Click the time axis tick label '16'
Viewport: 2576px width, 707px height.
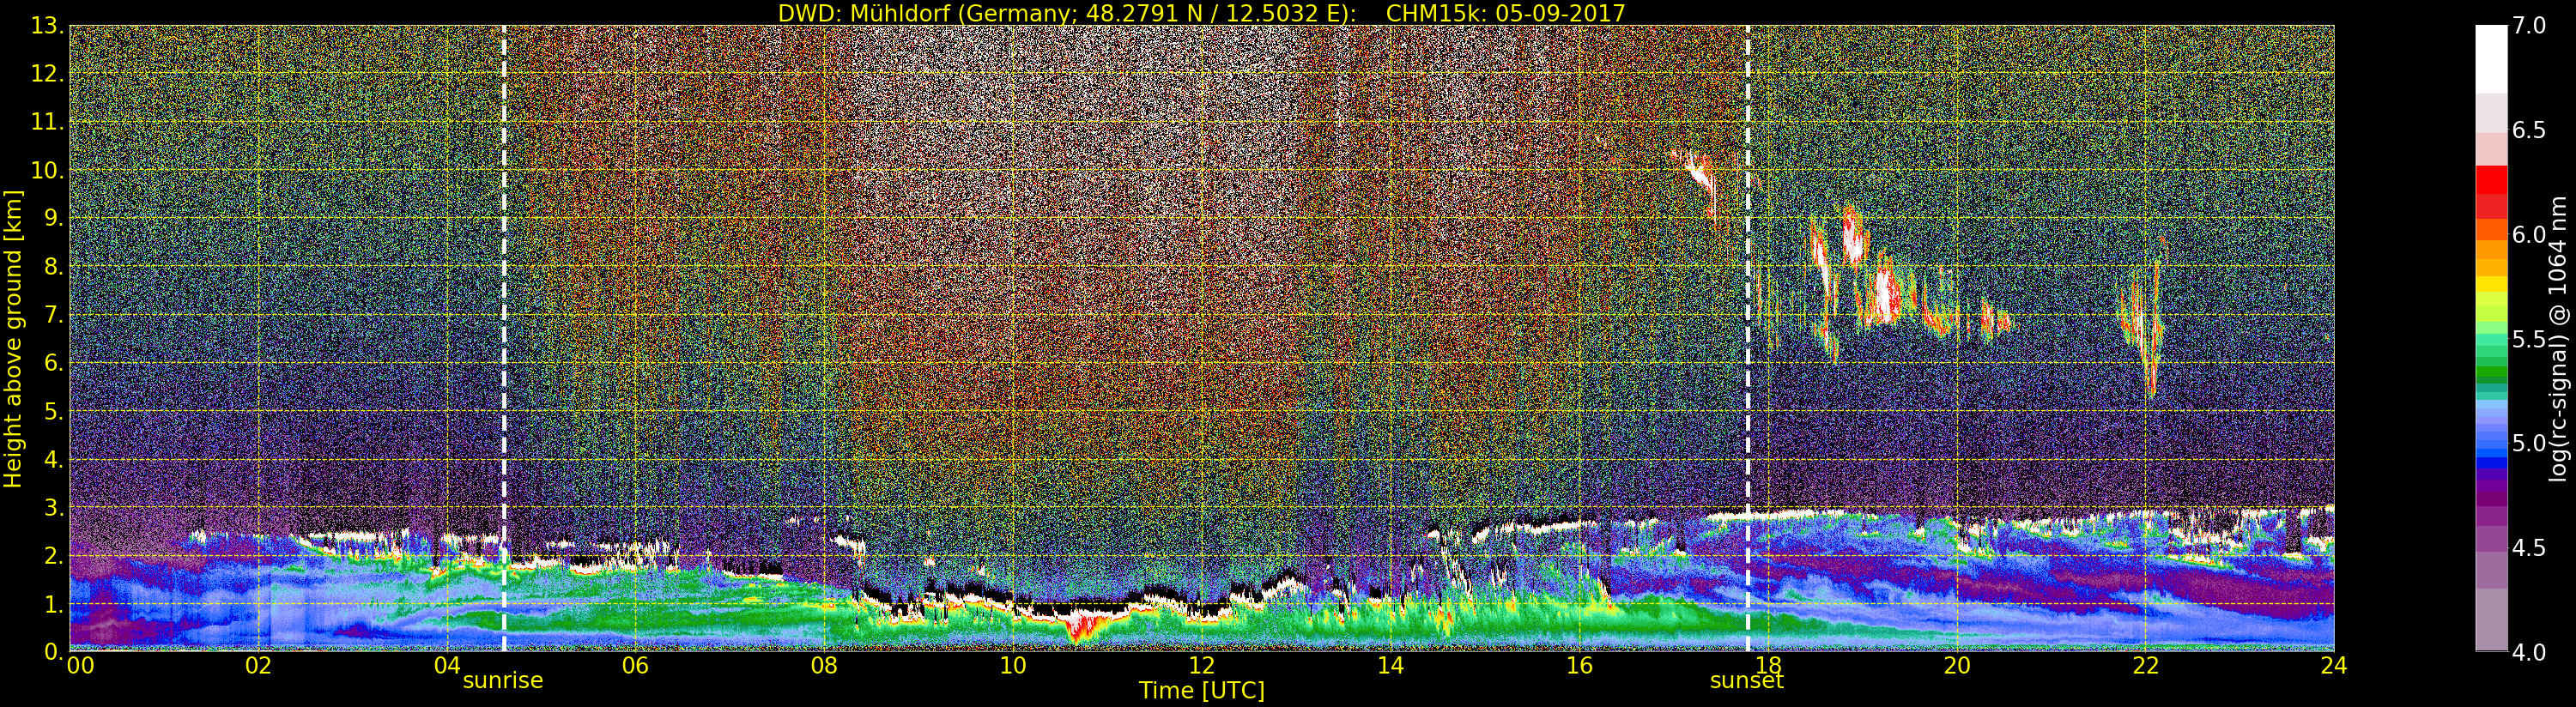pos(1579,665)
